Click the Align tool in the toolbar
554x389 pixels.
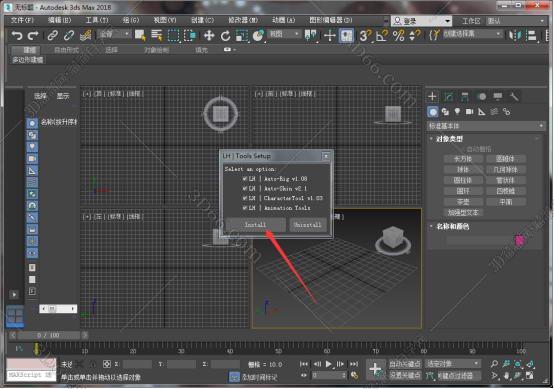[531, 35]
